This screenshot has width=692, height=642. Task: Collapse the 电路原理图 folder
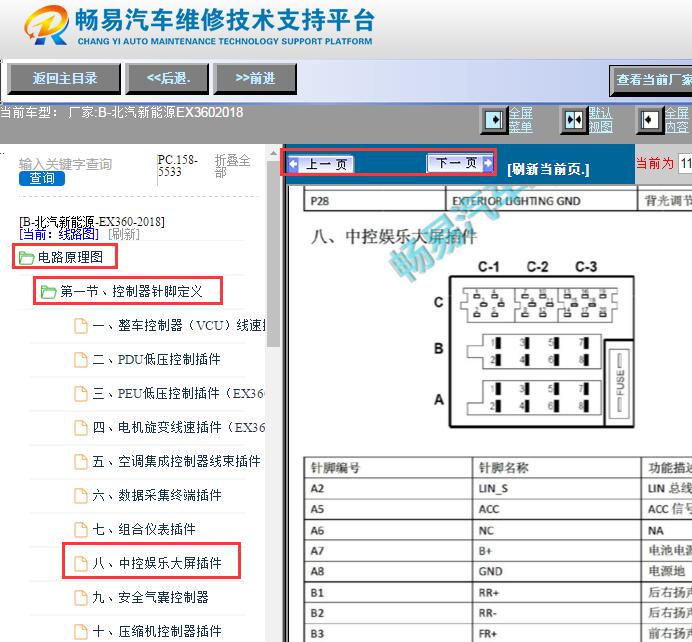coord(70,257)
